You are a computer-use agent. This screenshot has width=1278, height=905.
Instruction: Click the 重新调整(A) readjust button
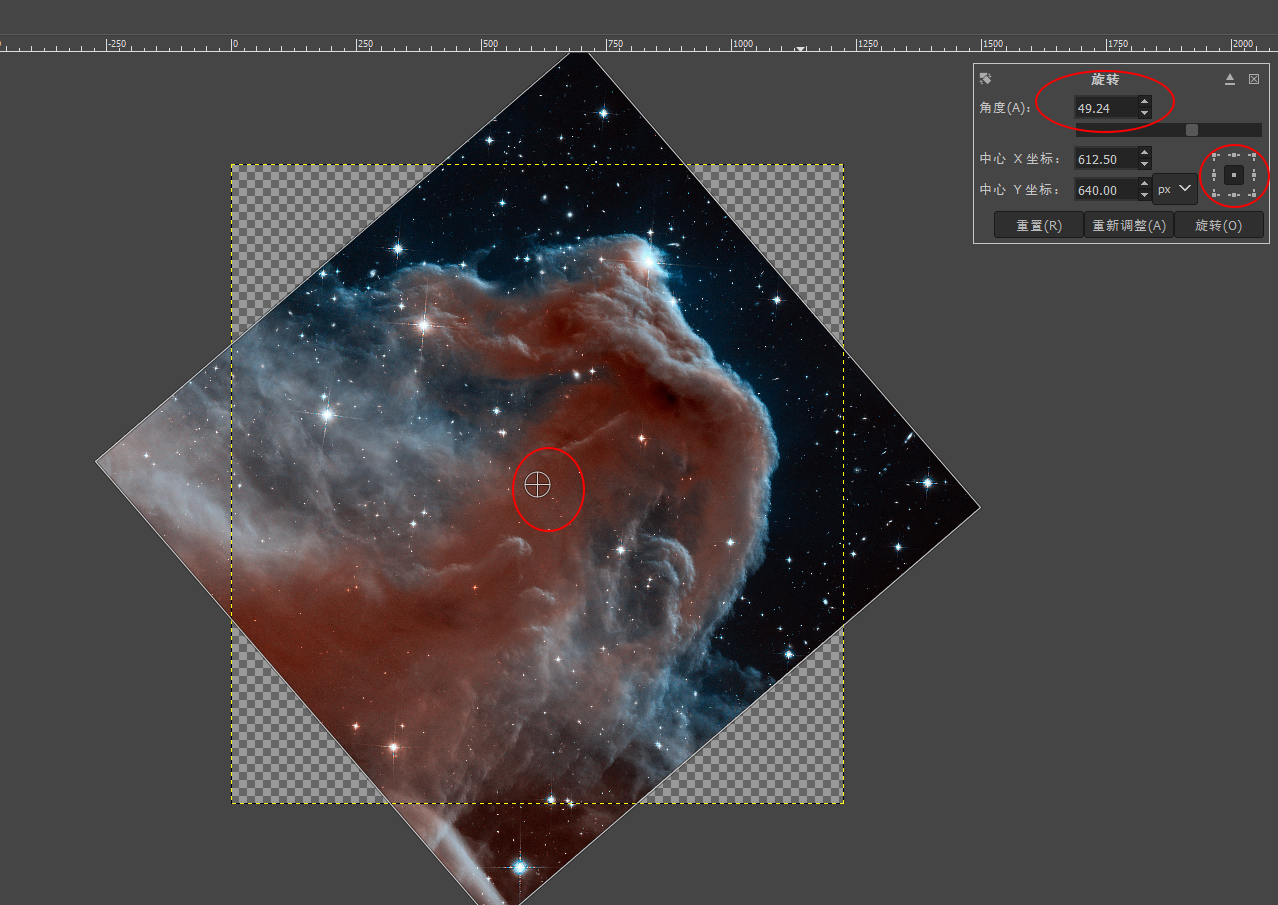pos(1129,225)
